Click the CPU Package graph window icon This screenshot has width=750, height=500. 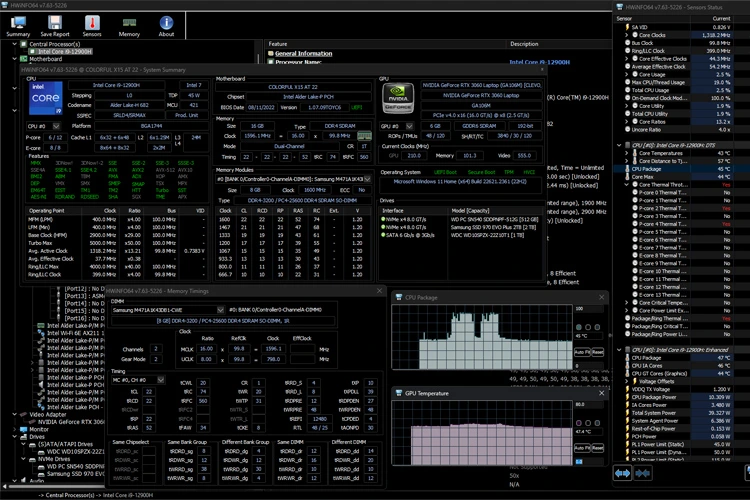[x=398, y=297]
